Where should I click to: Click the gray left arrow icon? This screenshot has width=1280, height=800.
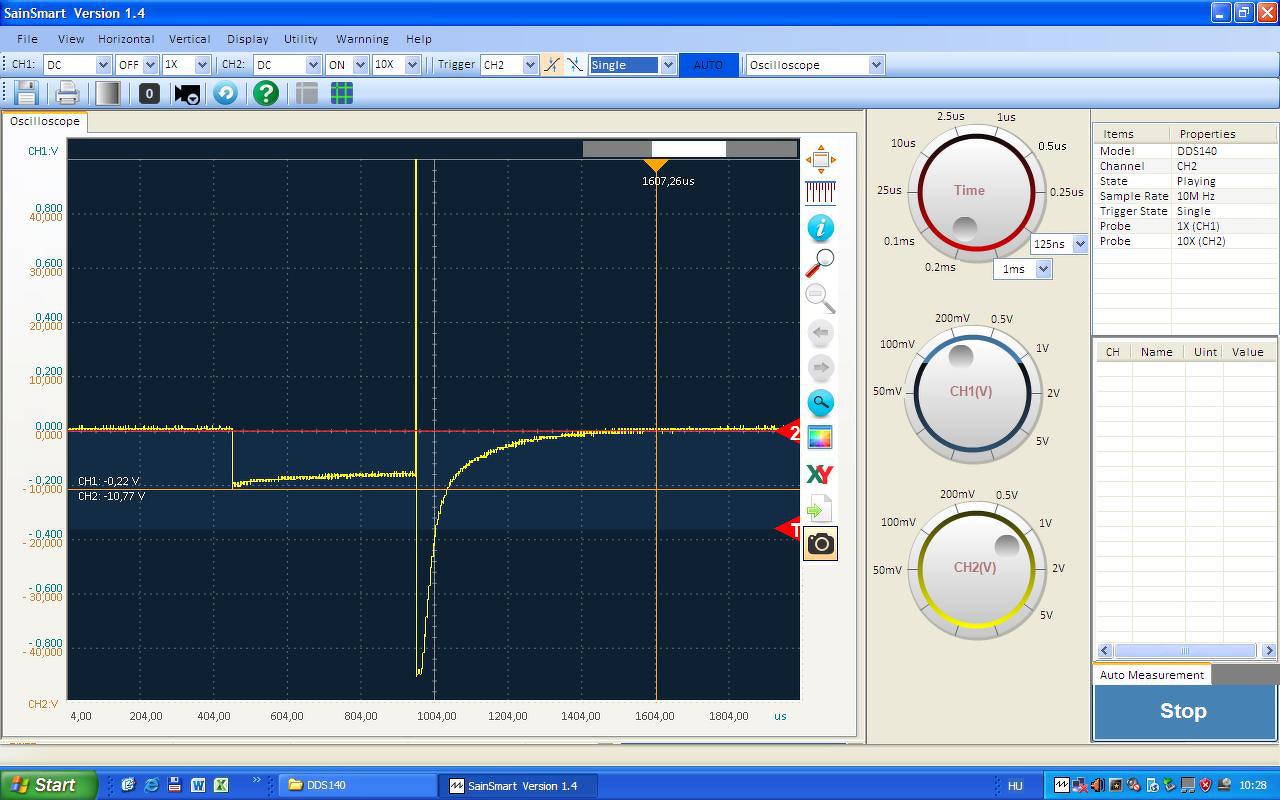coord(820,332)
